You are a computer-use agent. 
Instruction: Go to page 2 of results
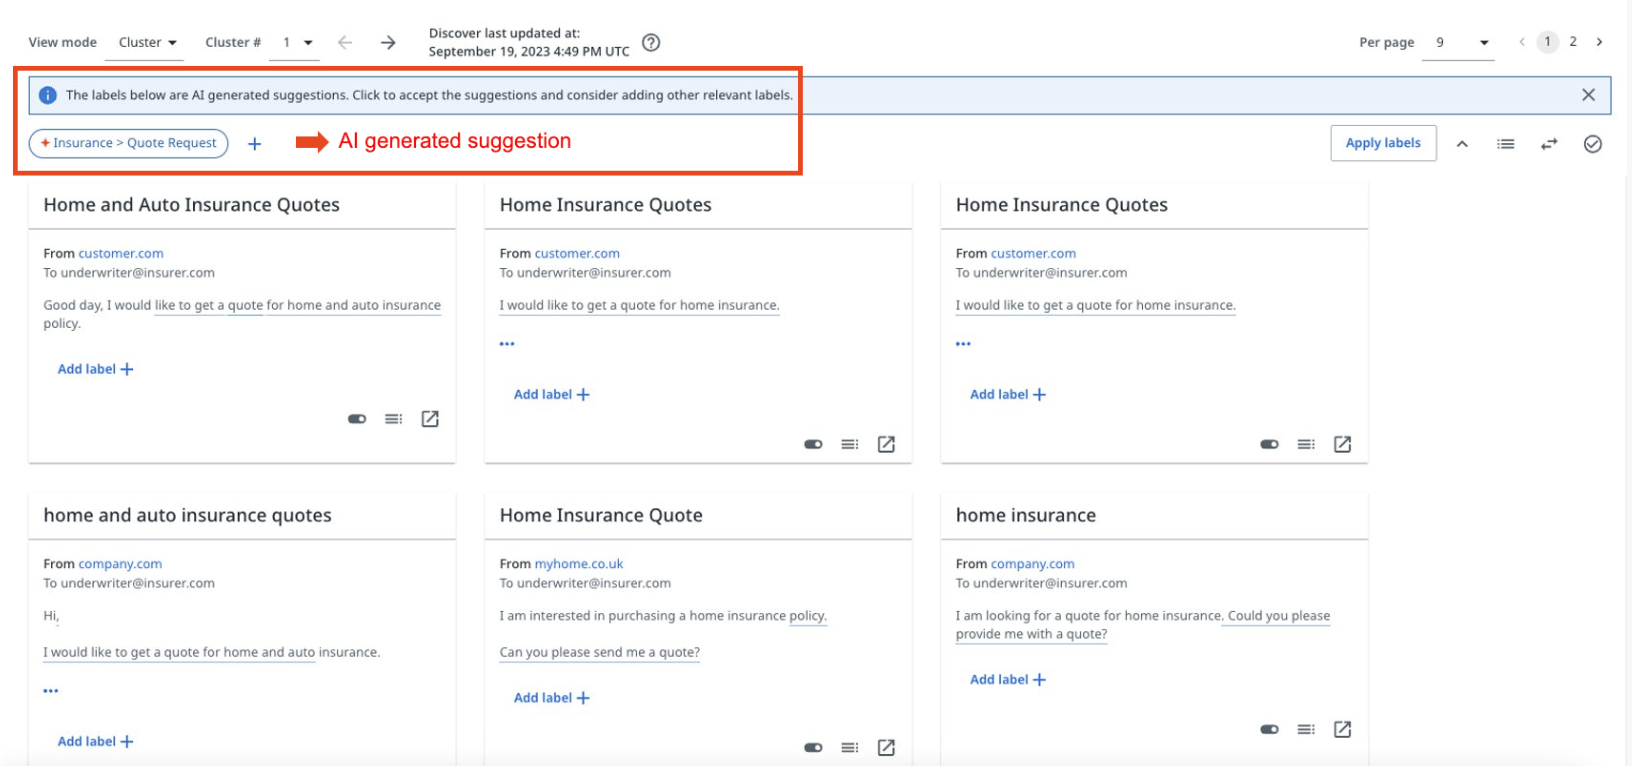coord(1573,42)
